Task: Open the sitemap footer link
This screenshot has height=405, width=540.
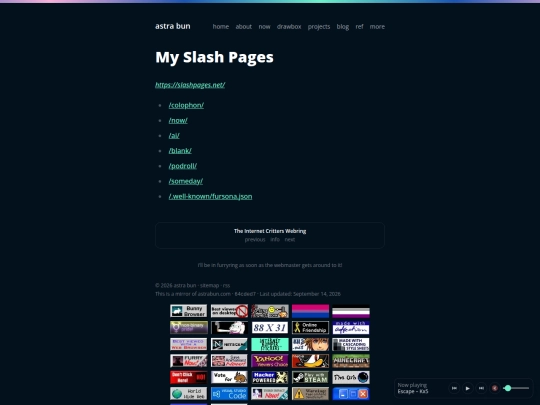Action: 209,285
